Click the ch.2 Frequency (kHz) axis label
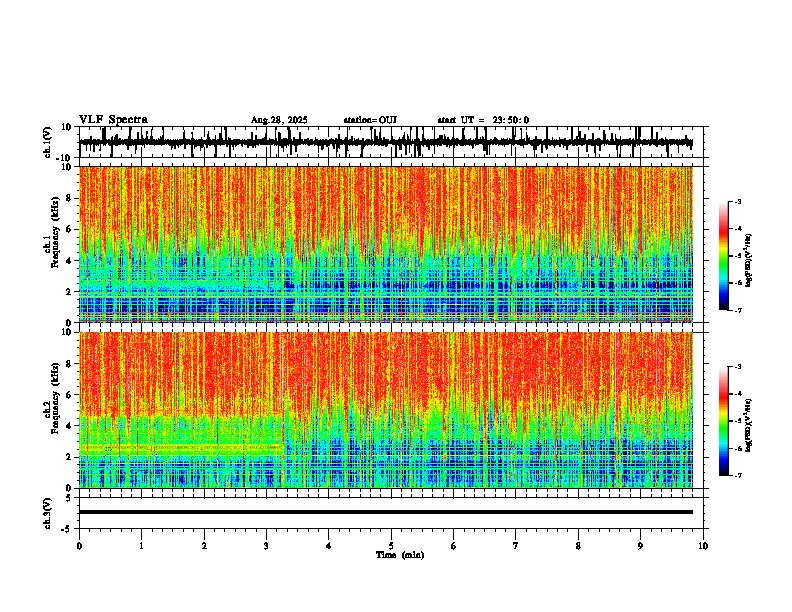This screenshot has height=612, width=792. (54, 400)
